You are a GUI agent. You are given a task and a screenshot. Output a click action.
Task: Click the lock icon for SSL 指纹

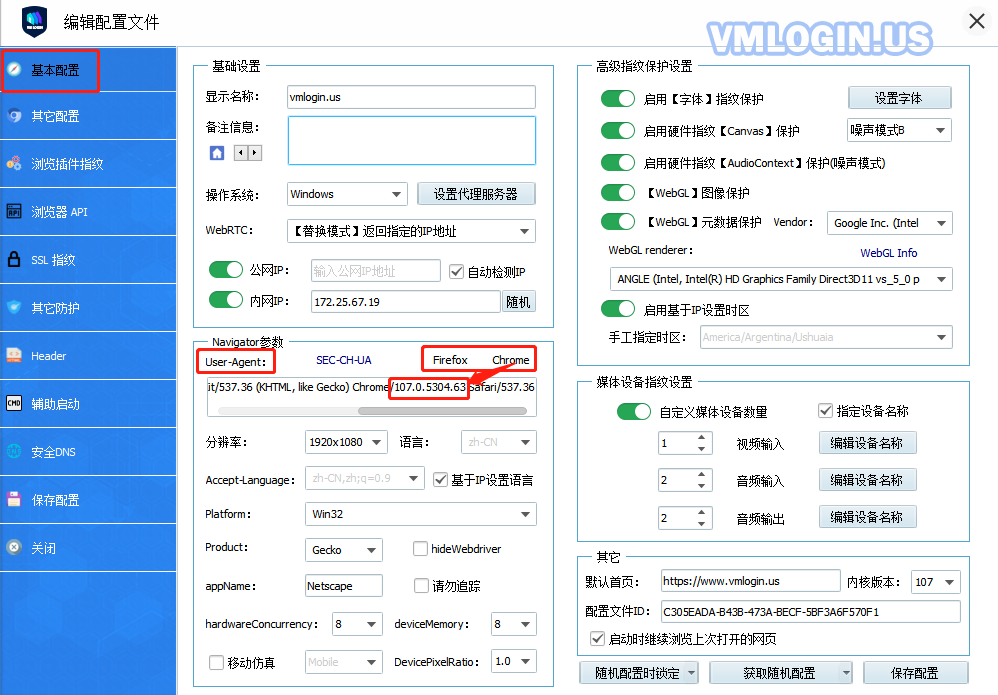pyautogui.click(x=14, y=259)
